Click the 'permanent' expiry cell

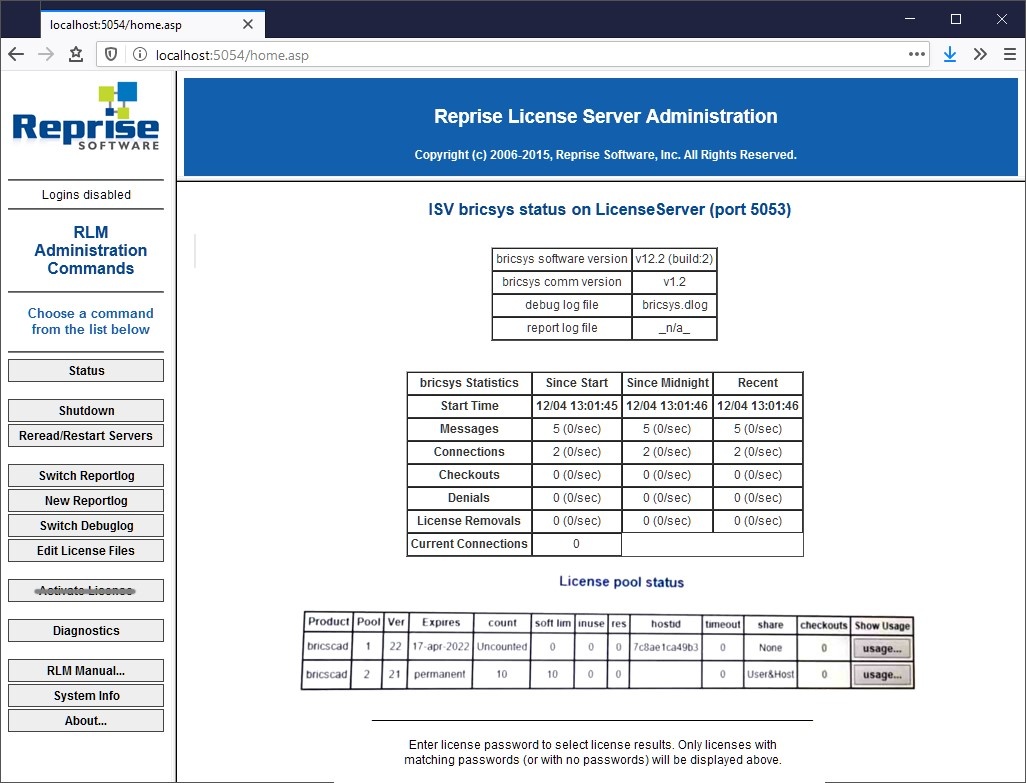pyautogui.click(x=440, y=674)
